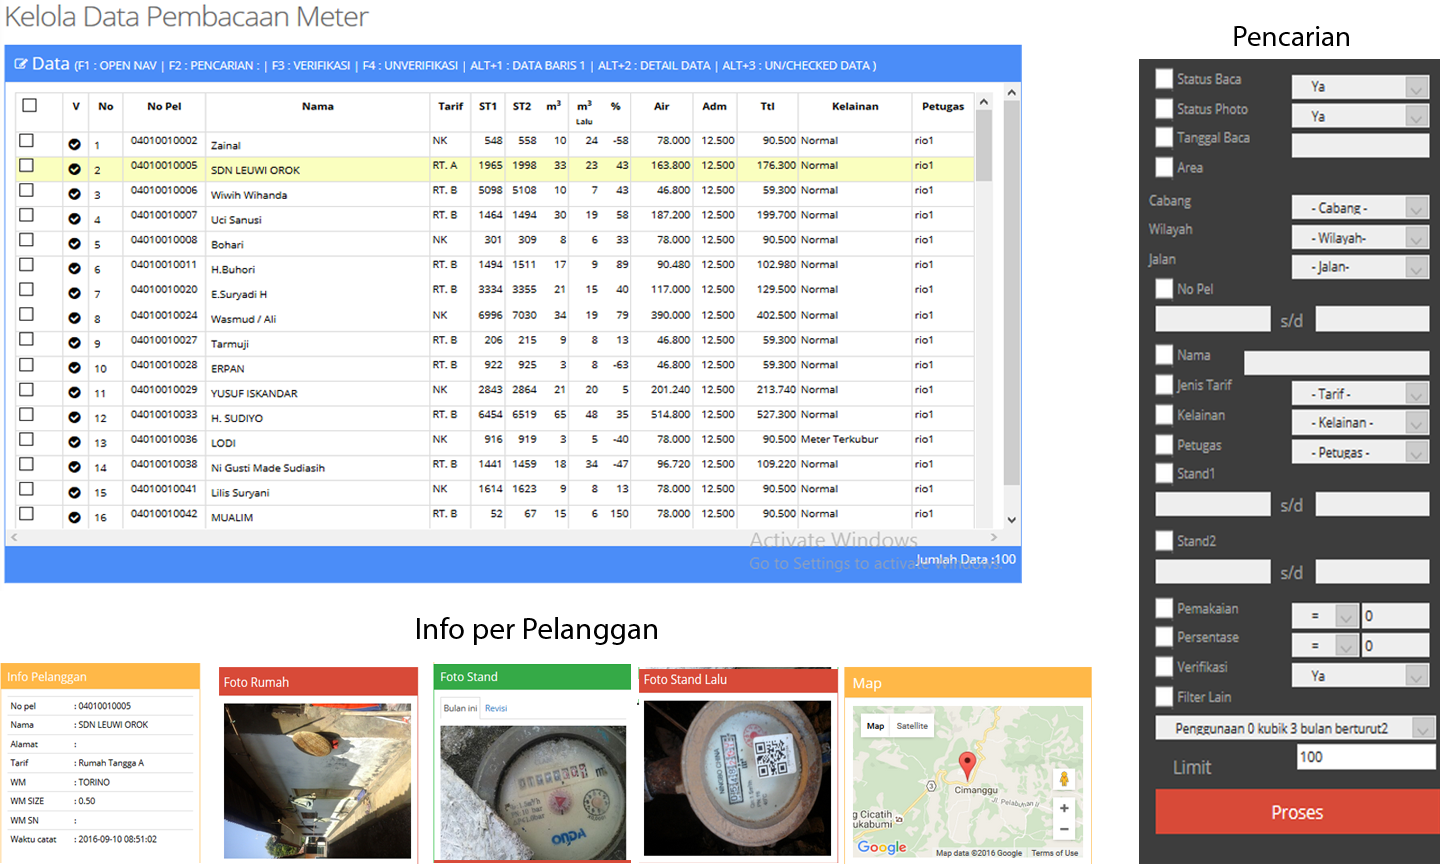Enable the Status Baca checkbox in Pencarian panel
Image resolution: width=1440 pixels, height=864 pixels.
point(1163,78)
